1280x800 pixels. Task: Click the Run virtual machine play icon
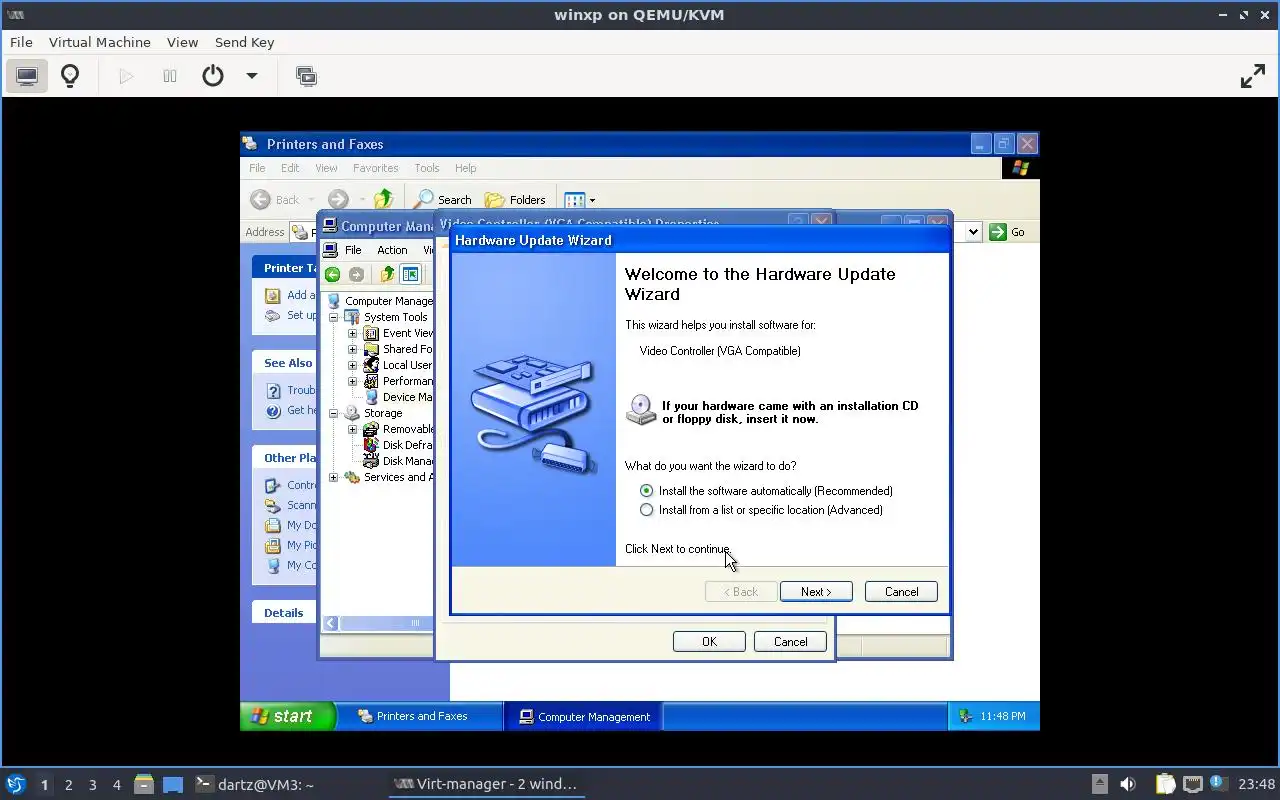click(126, 76)
